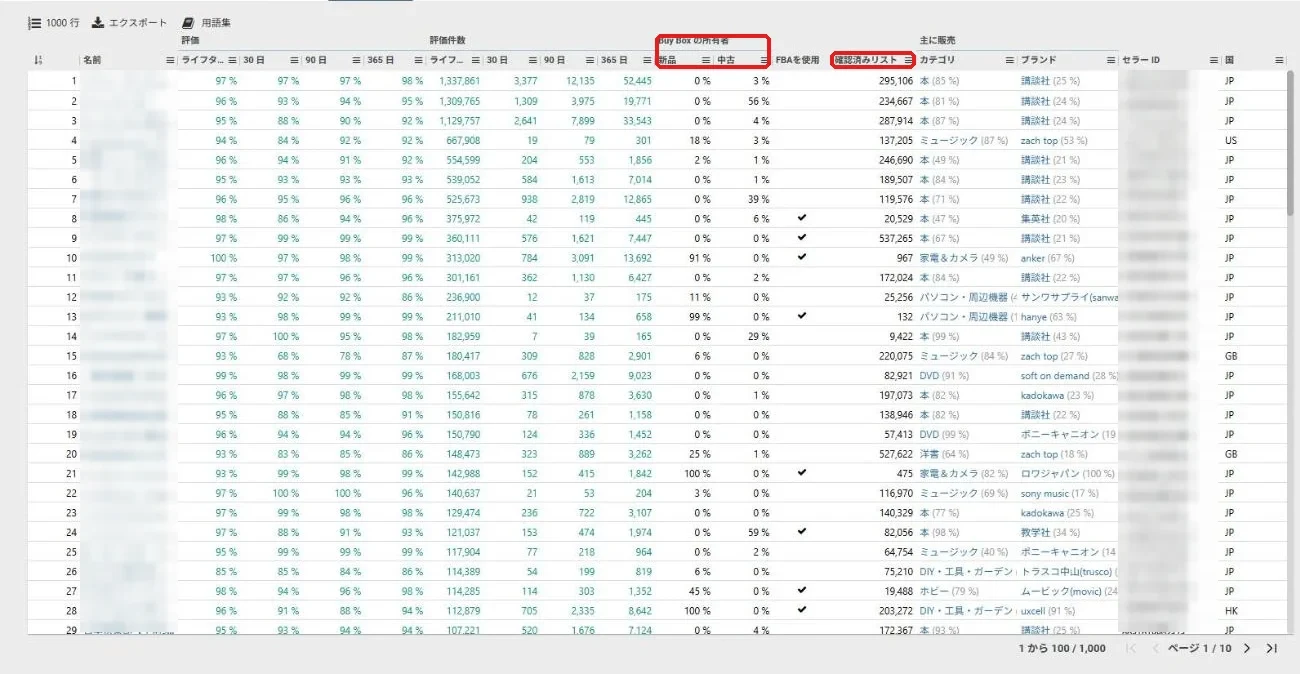
Task: Open the 1000 行 row count selector
Action: pyautogui.click(x=54, y=23)
